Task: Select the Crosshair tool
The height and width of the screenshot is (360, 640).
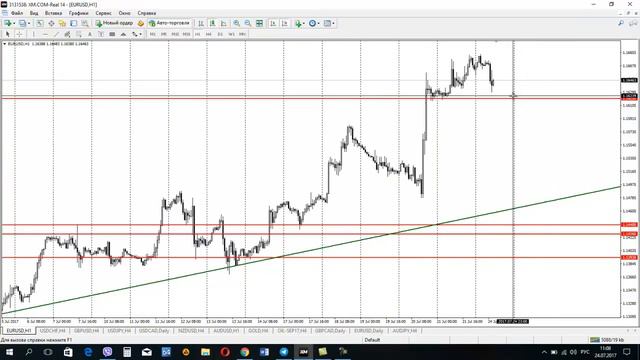Action: click(19, 34)
